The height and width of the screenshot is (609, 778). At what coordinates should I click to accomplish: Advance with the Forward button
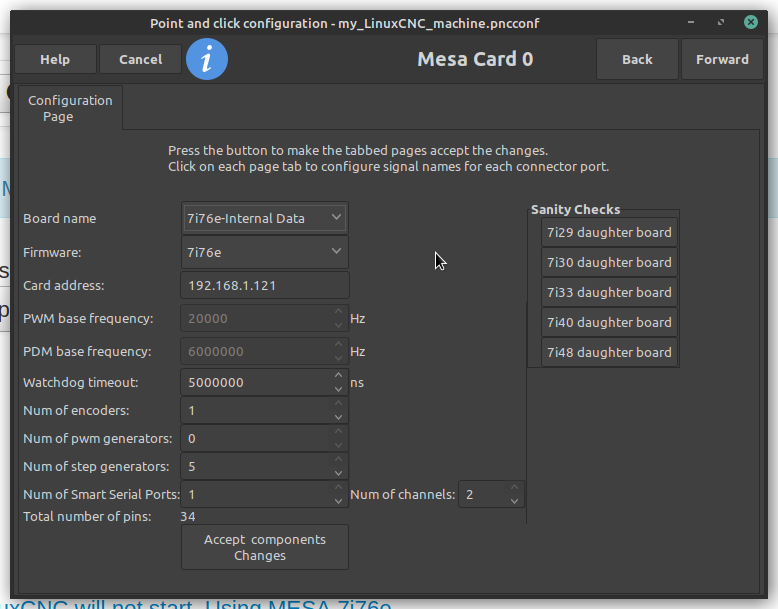tap(722, 60)
